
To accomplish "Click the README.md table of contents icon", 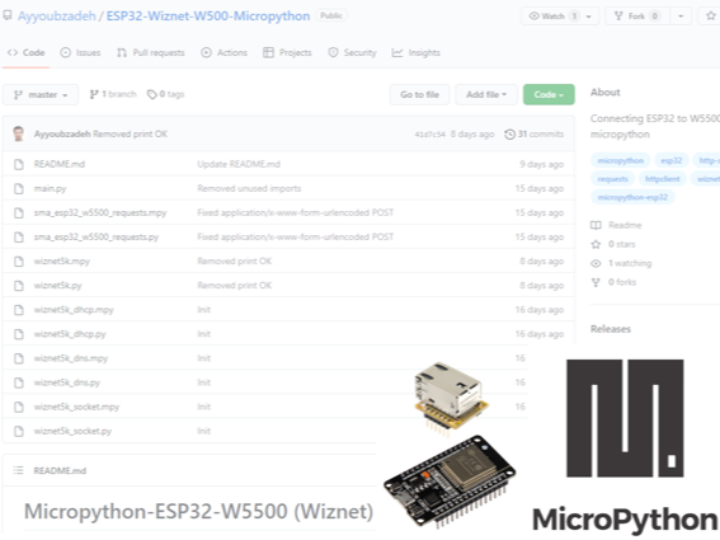I will [18, 470].
